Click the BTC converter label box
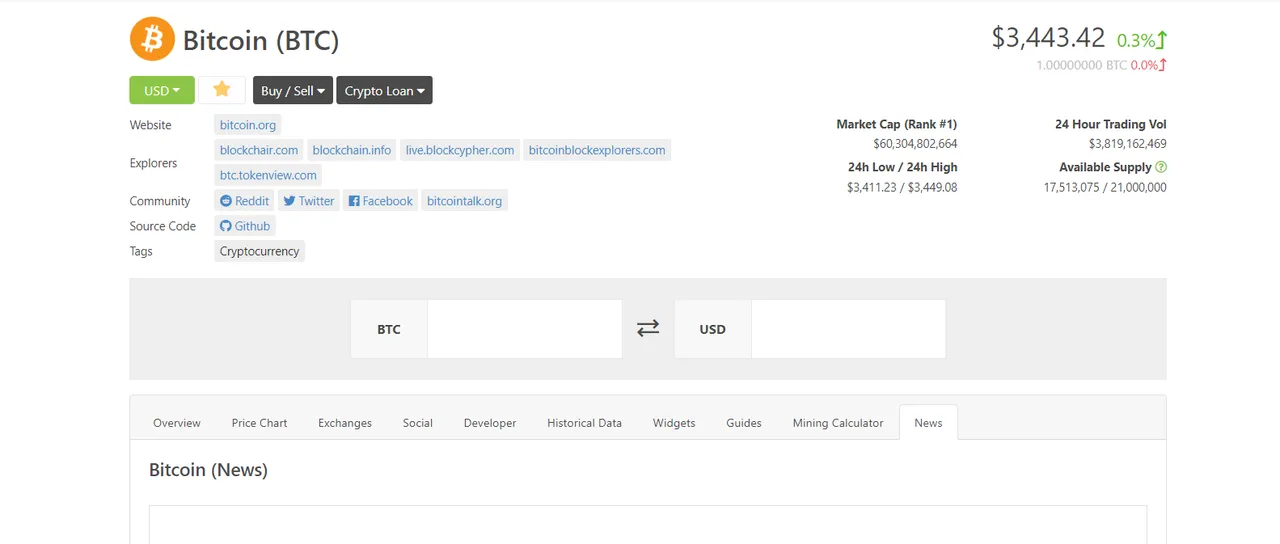Viewport: 1280px width, 544px height. [389, 329]
